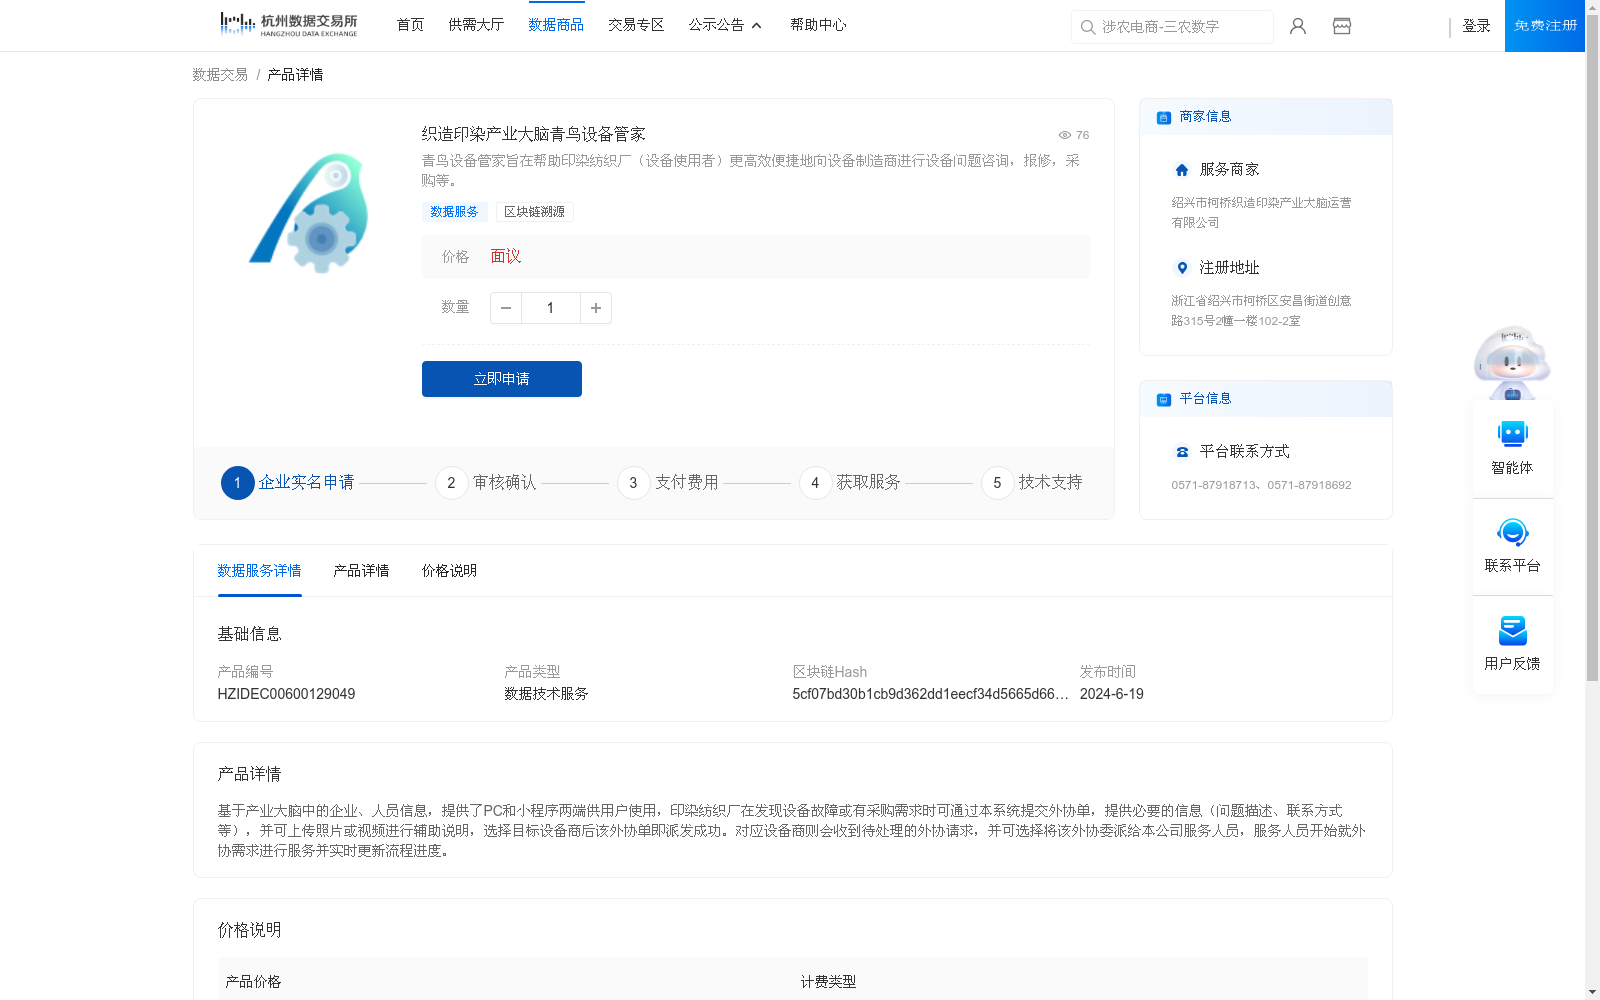Open 用户反馈 feedback
The image size is (1600, 1000).
click(x=1512, y=644)
